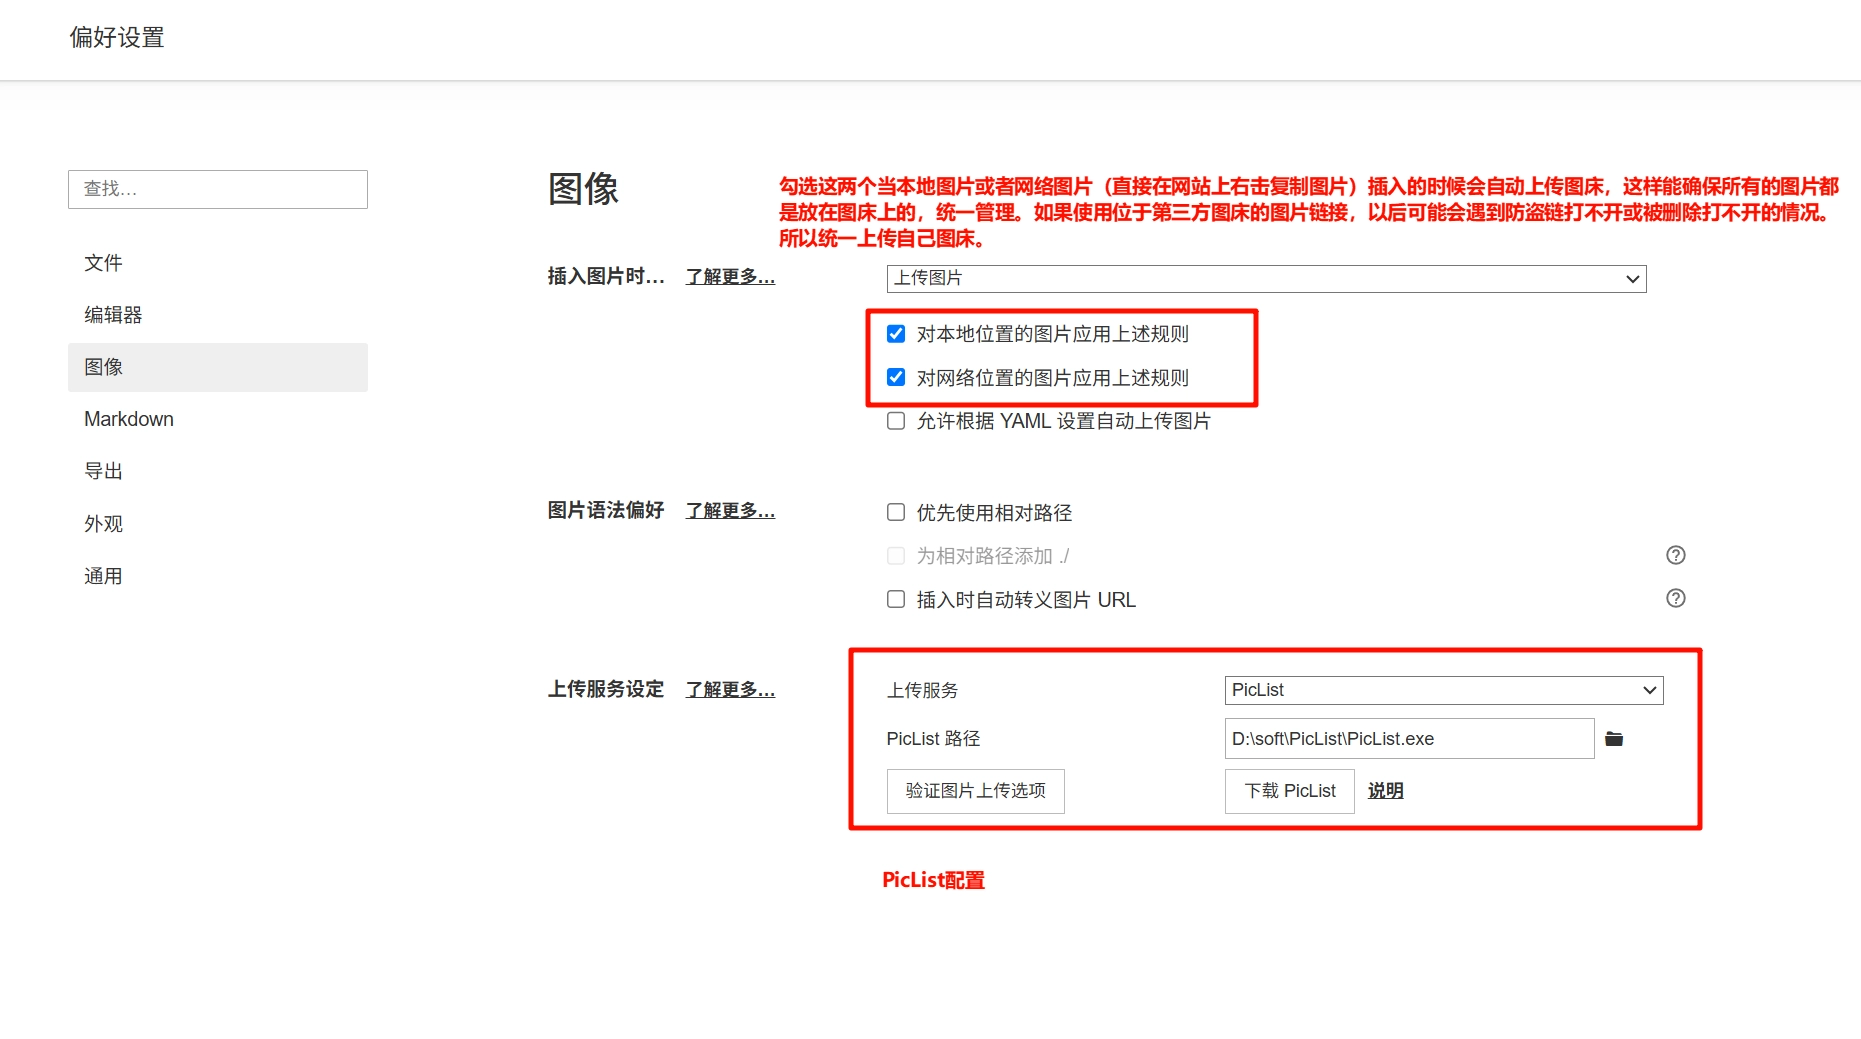Click the PicList path input field
This screenshot has width=1861, height=1039.
pos(1409,739)
